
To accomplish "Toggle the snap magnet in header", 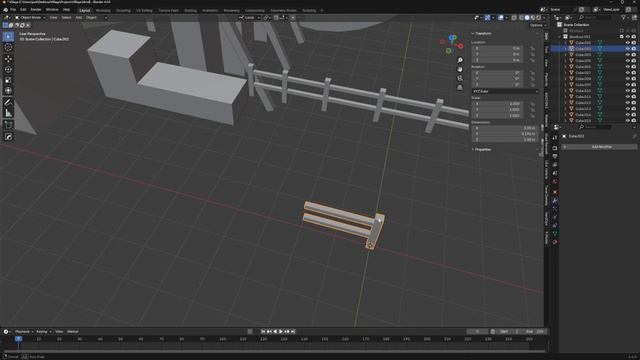I will pos(276,18).
